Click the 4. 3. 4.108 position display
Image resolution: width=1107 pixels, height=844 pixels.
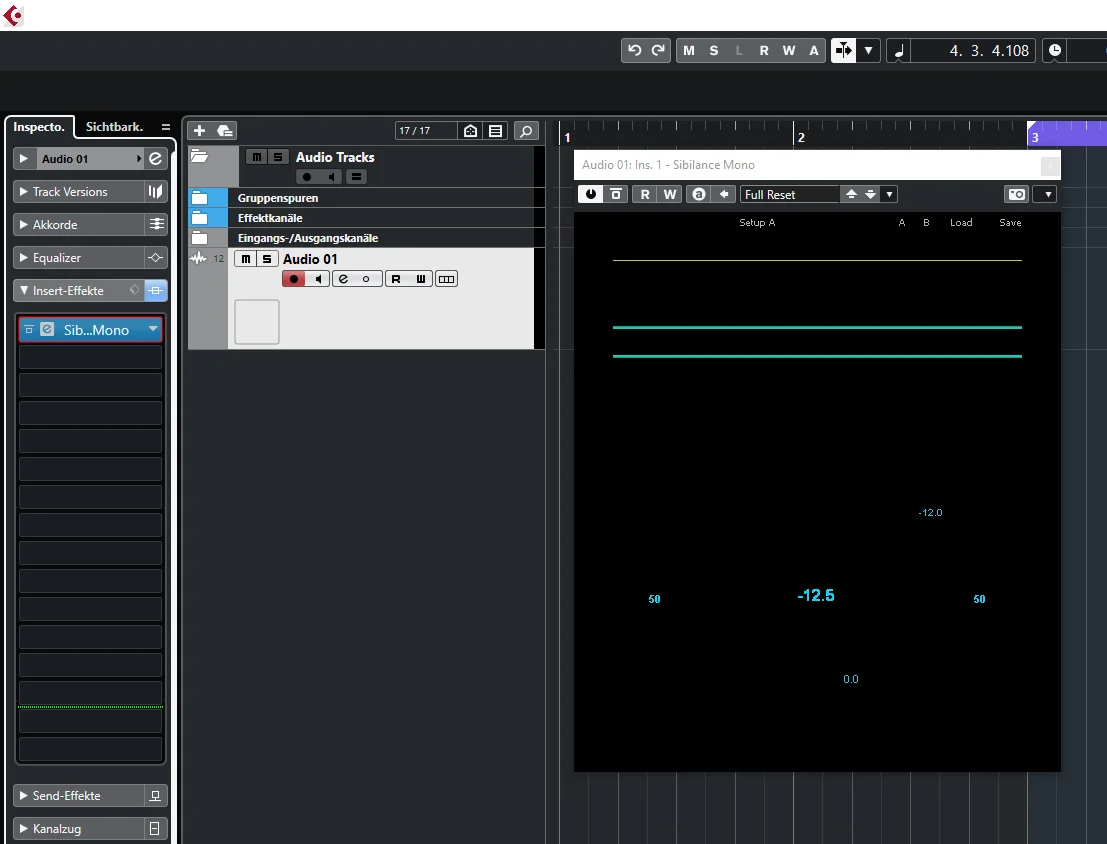974,51
